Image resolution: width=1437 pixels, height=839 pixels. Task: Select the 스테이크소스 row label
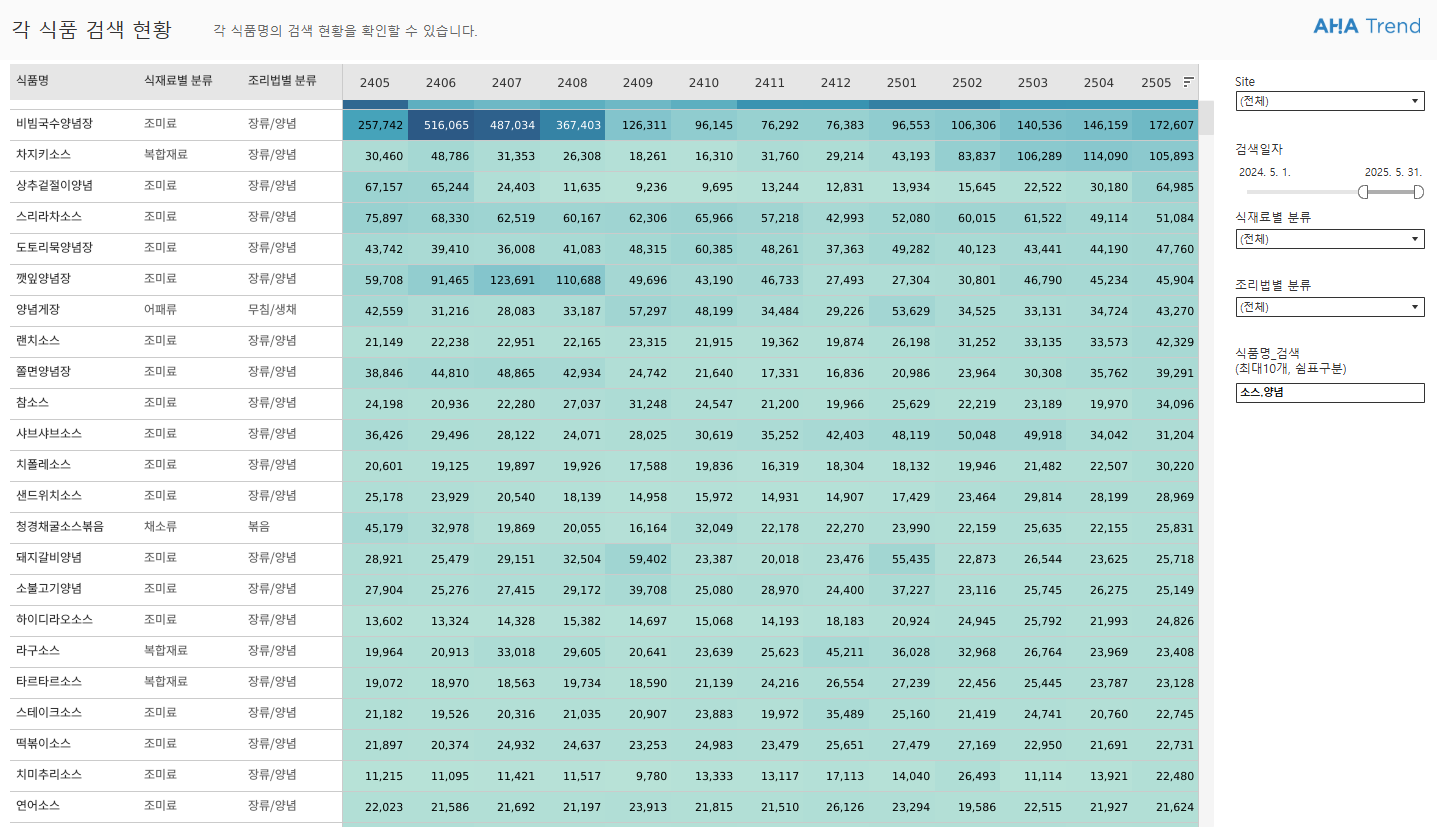[49, 713]
